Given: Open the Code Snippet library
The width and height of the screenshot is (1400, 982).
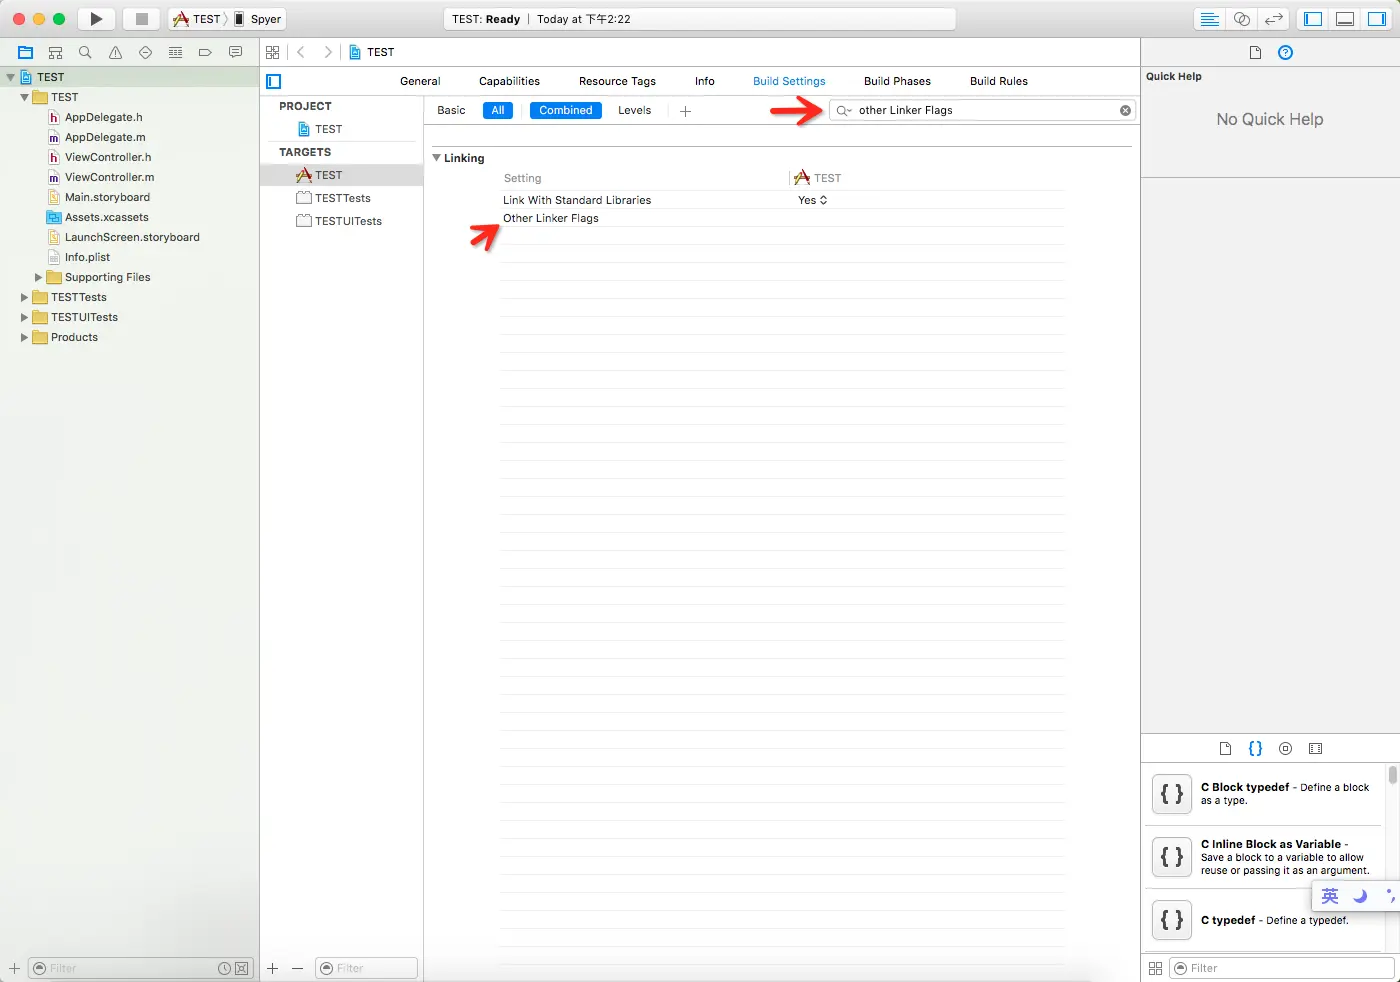Looking at the screenshot, I should 1256,748.
